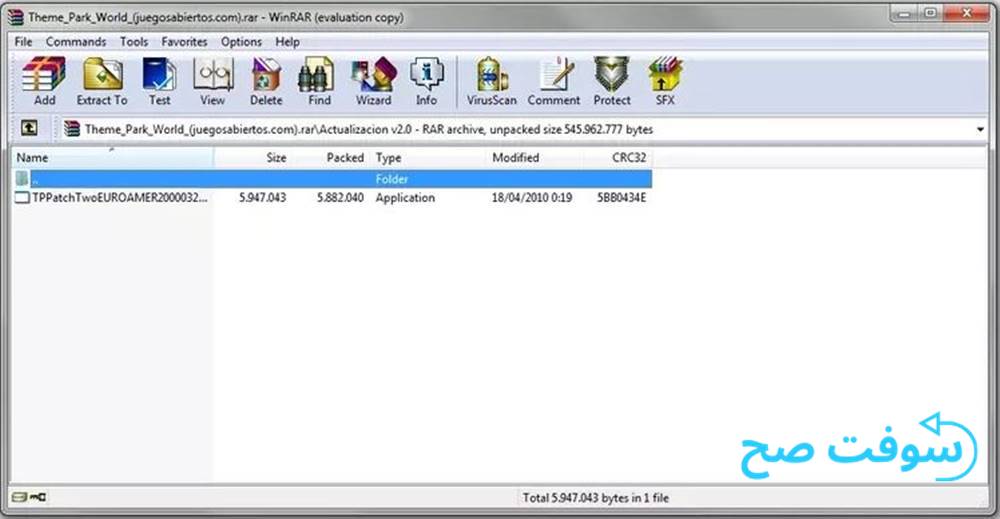Run the Test archive tool
The height and width of the screenshot is (519, 1000).
click(x=159, y=81)
